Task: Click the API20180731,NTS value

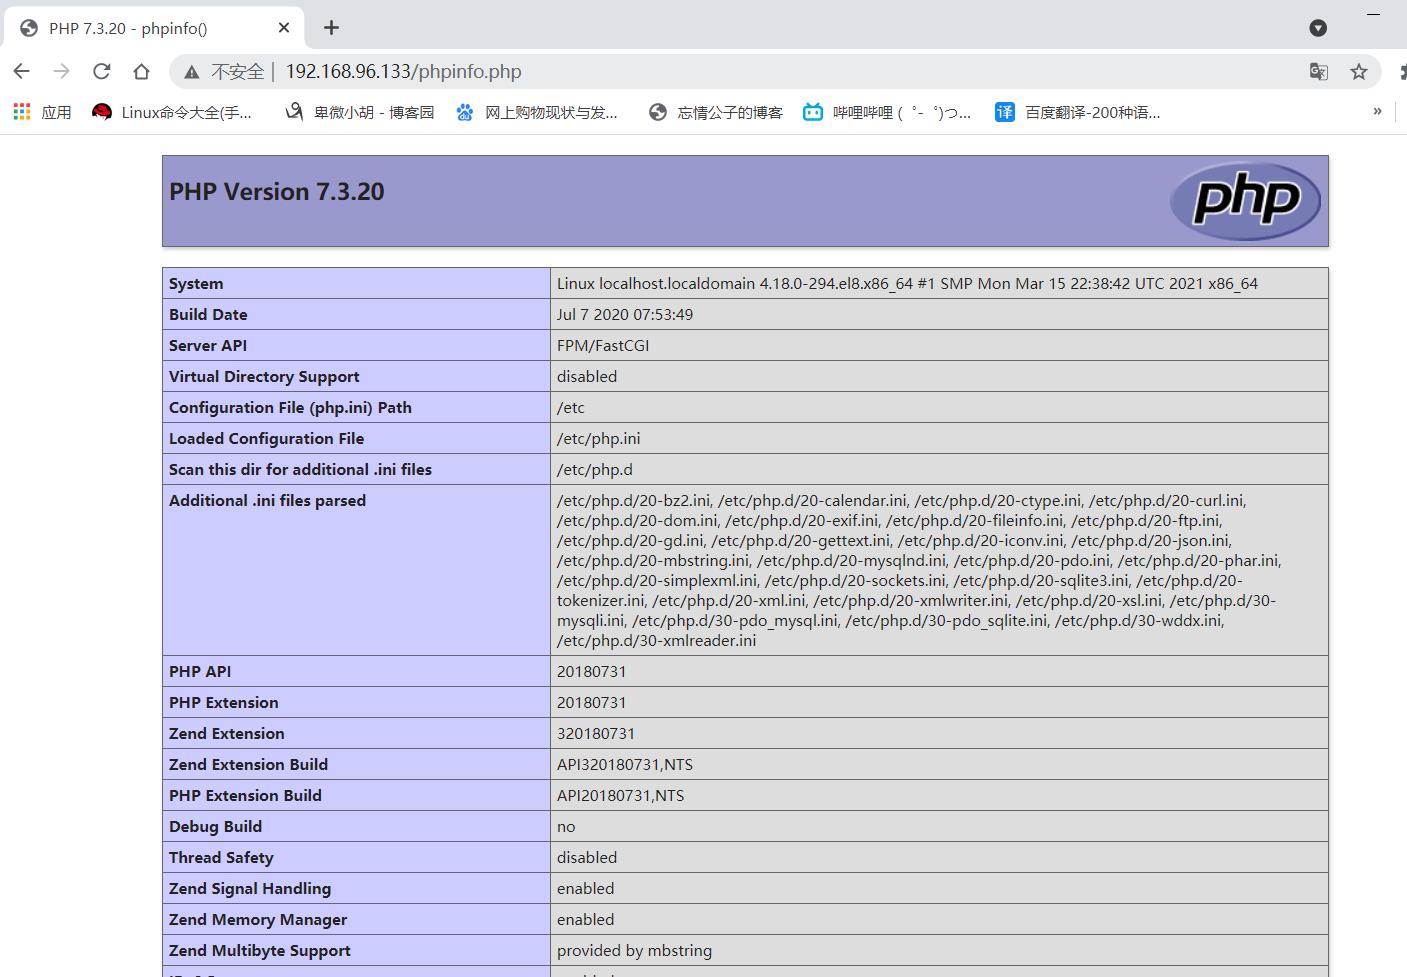Action: click(x=621, y=795)
